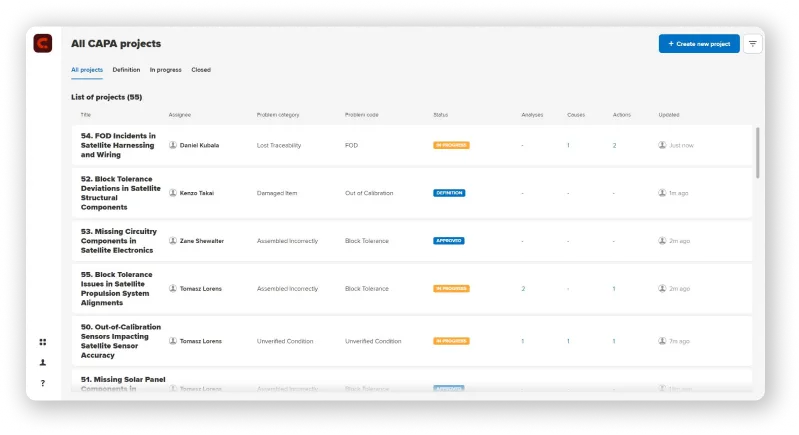
Task: Click APPROVED status badge on project 53
Action: coord(449,241)
